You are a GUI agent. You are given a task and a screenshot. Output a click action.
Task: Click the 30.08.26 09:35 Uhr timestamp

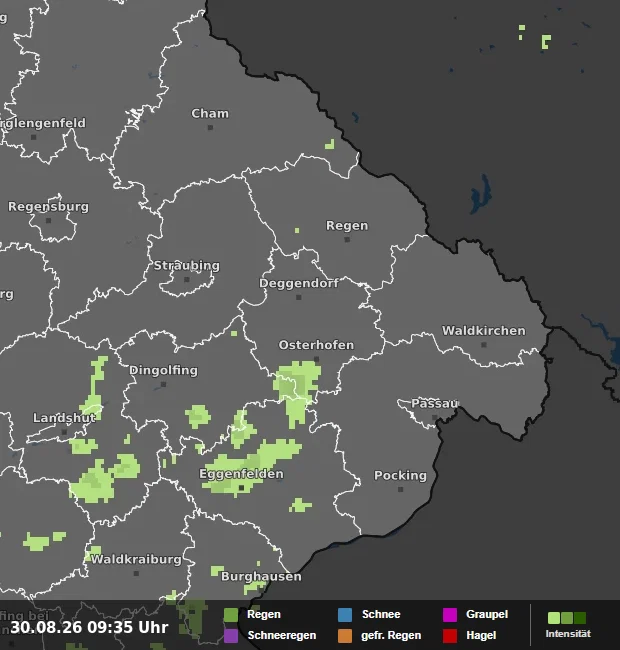click(90, 627)
